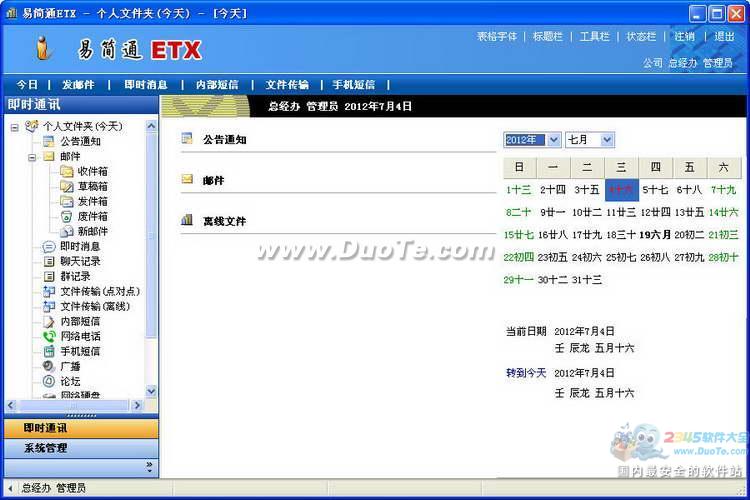The width and height of the screenshot is (750, 500).
Task: Open 文件传输 in the menu bar
Action: pyautogui.click(x=287, y=85)
